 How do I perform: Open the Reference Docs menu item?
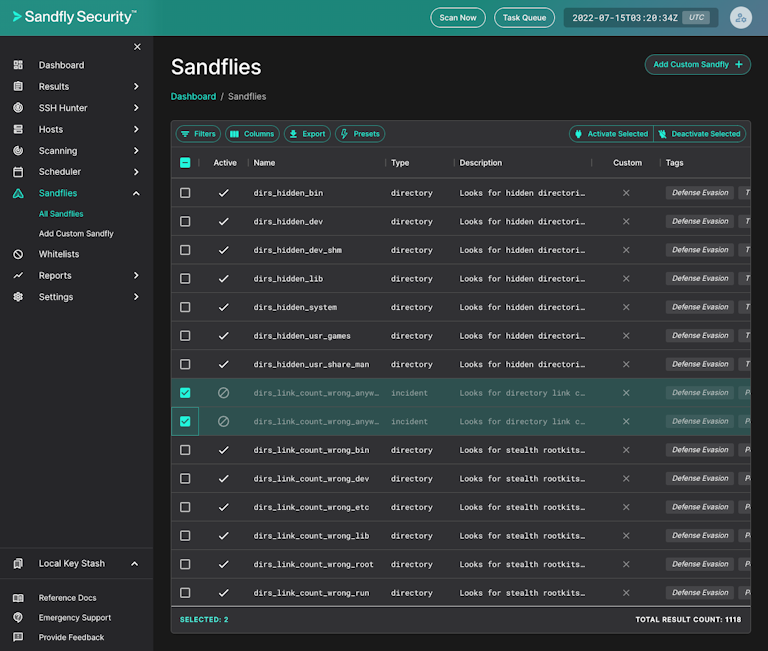(x=68, y=598)
